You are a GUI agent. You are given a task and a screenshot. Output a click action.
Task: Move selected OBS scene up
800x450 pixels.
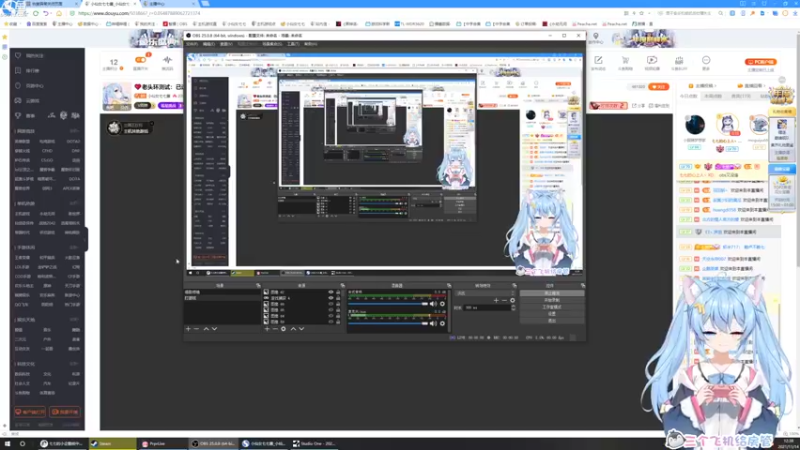coord(206,329)
